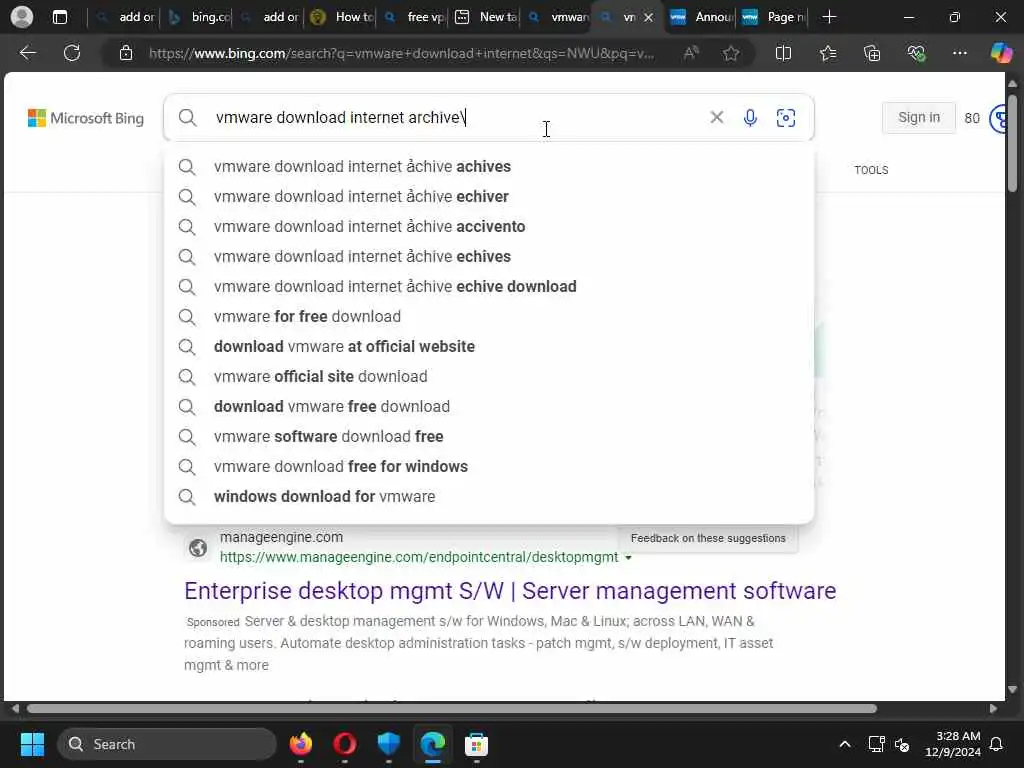The height and width of the screenshot is (768, 1024).
Task: Select 'download vmware free download' suggestion
Action: (489, 407)
